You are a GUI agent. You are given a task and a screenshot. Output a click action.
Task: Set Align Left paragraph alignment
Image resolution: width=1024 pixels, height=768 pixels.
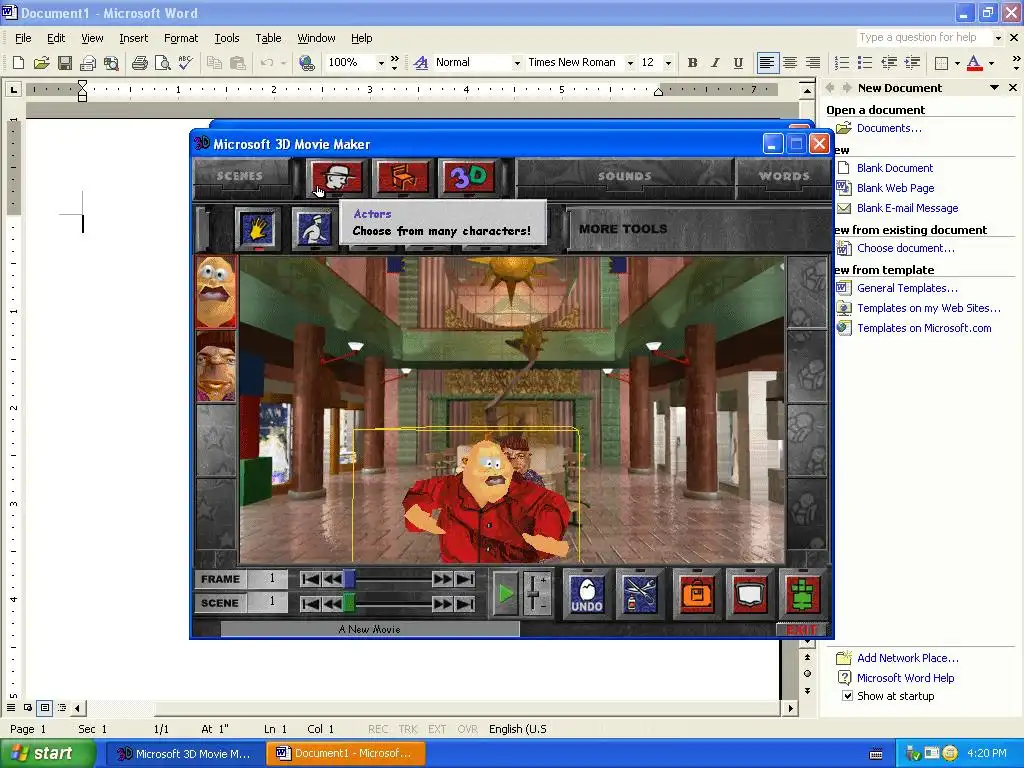tap(767, 63)
